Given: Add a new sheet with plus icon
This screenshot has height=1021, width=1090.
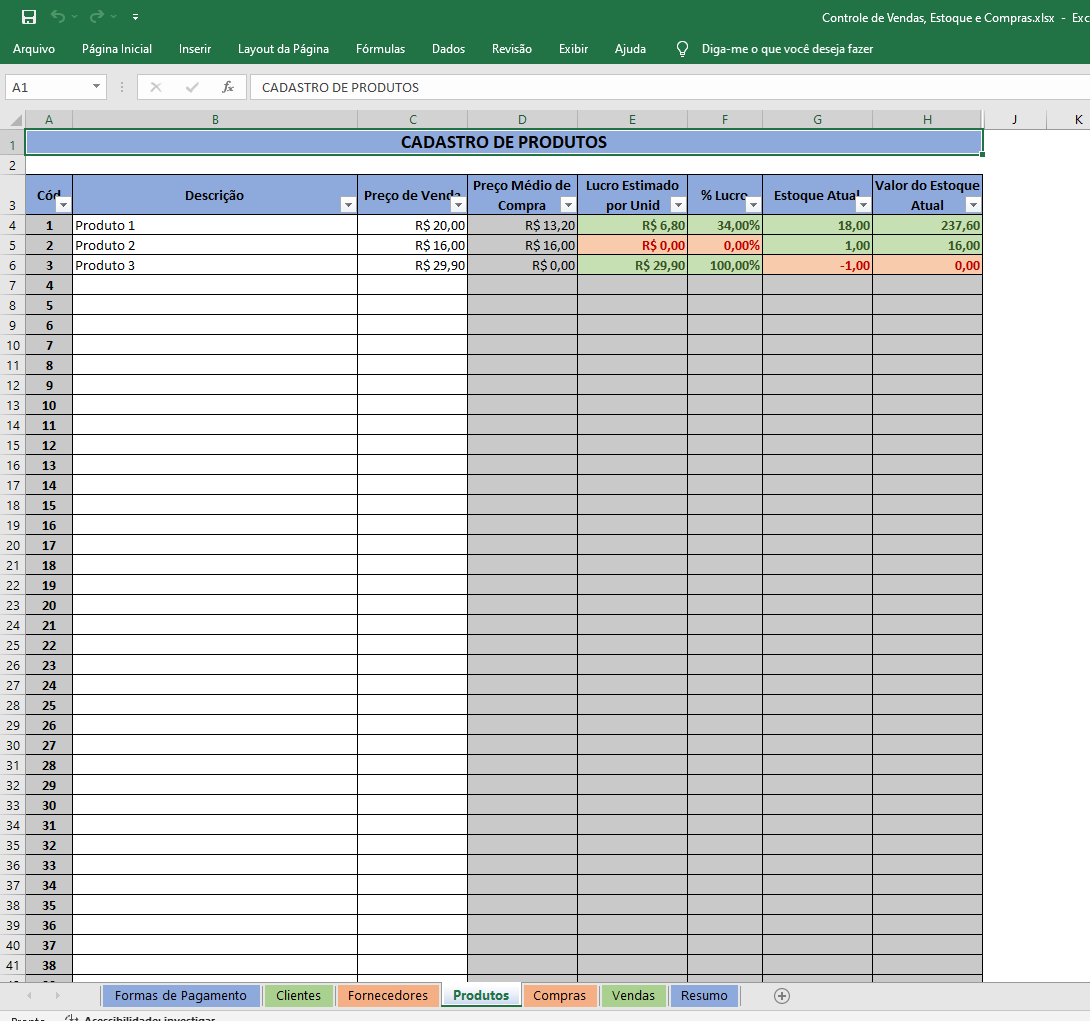Looking at the screenshot, I should point(782,995).
